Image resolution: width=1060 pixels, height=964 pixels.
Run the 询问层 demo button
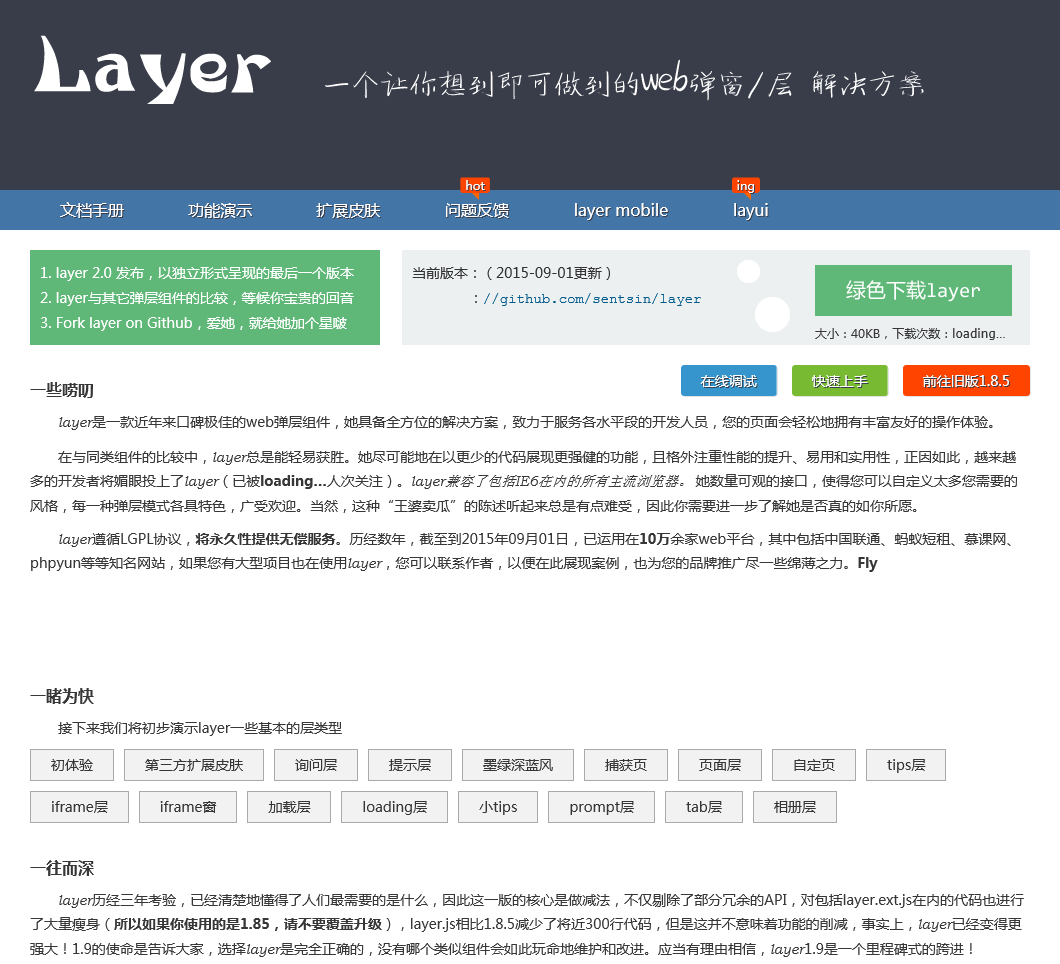(316, 765)
